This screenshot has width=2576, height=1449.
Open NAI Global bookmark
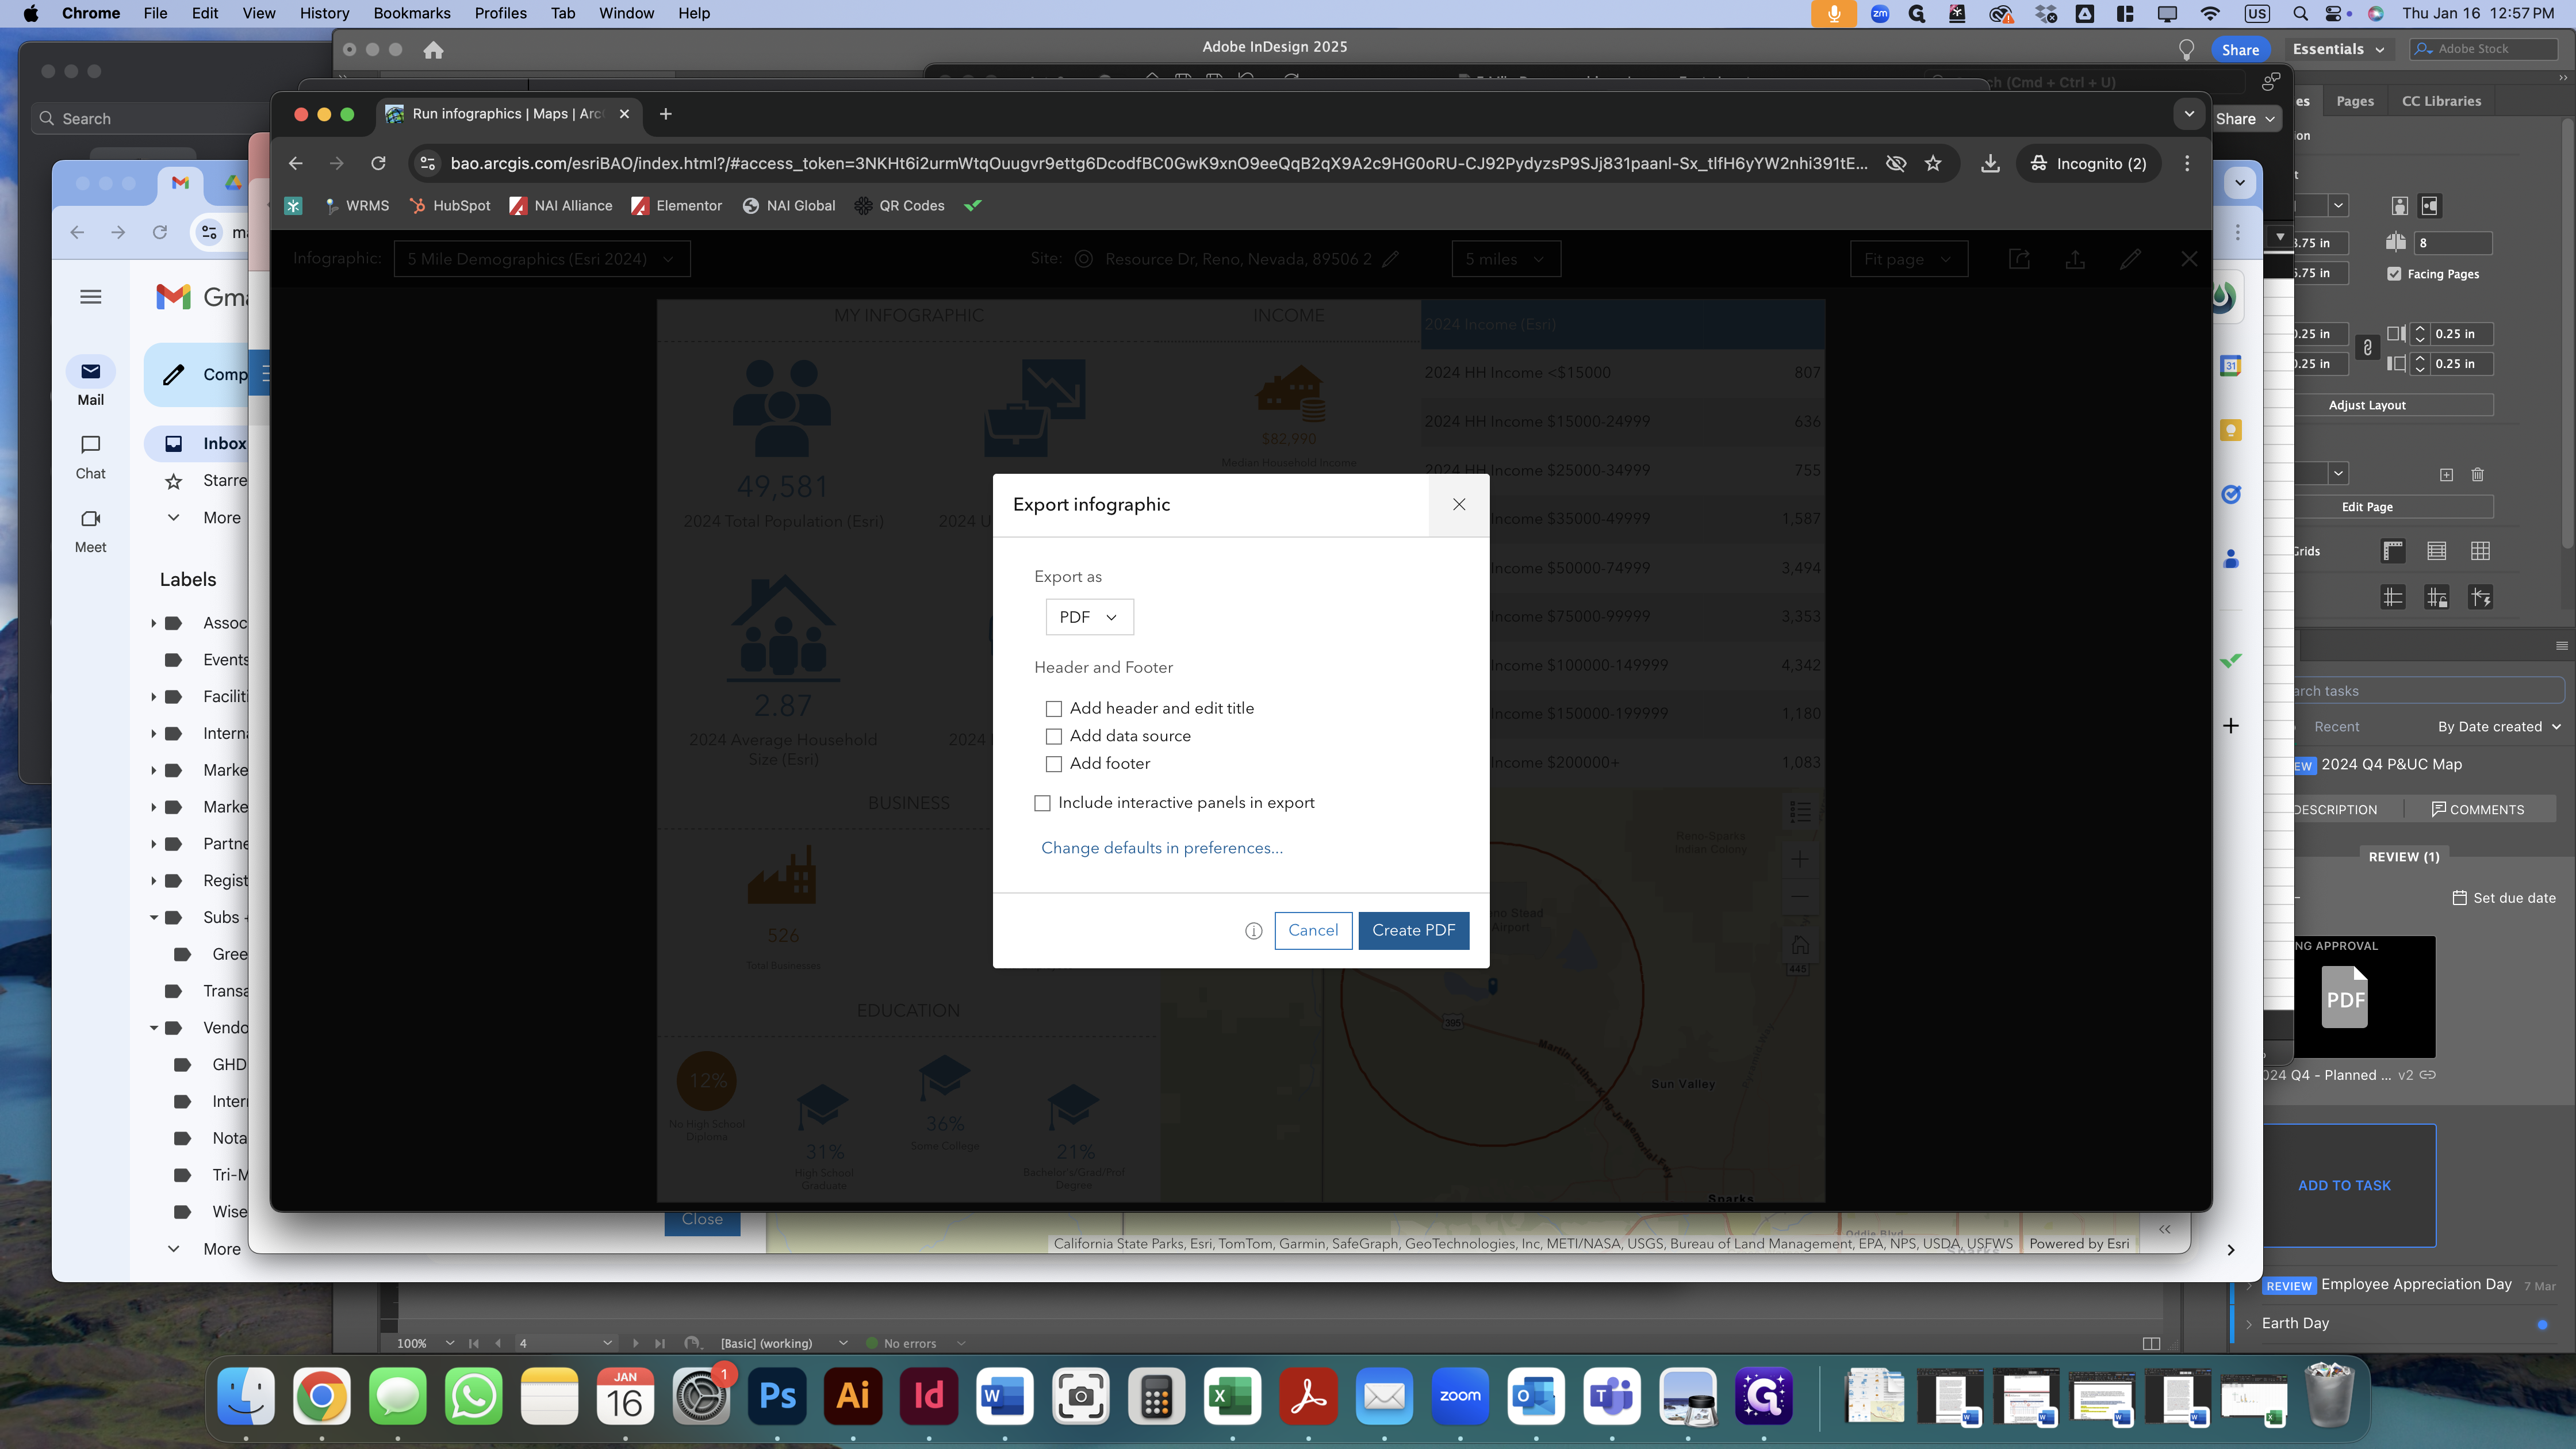(x=789, y=206)
